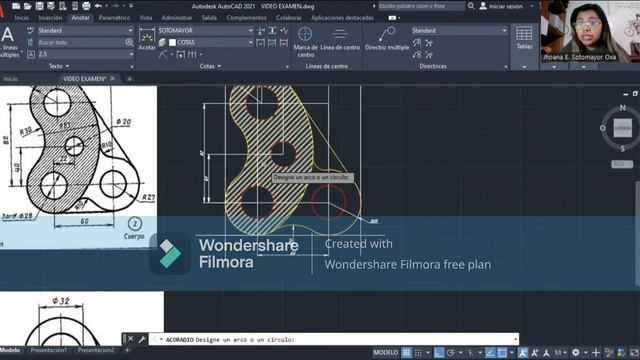Click the spell check icon in Texto panel
Viewport: 640px width, 360px height.
[31, 31]
